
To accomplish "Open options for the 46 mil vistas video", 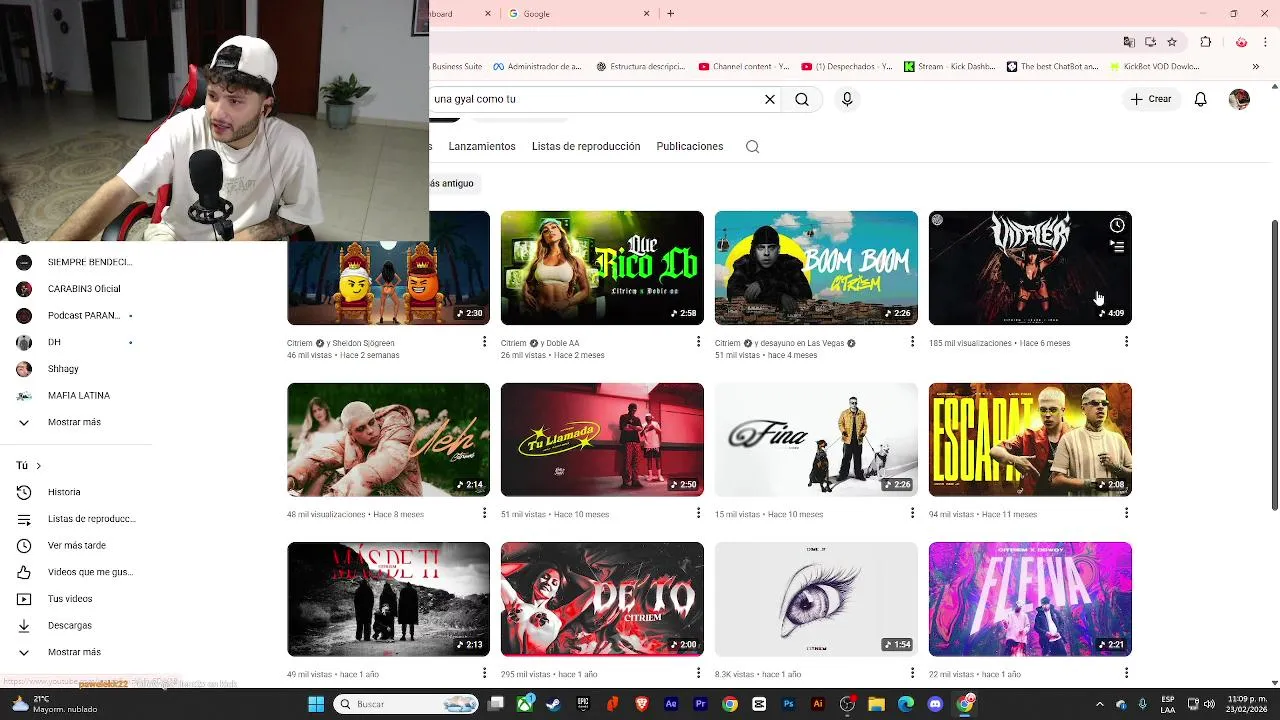I will pyautogui.click(x=484, y=342).
